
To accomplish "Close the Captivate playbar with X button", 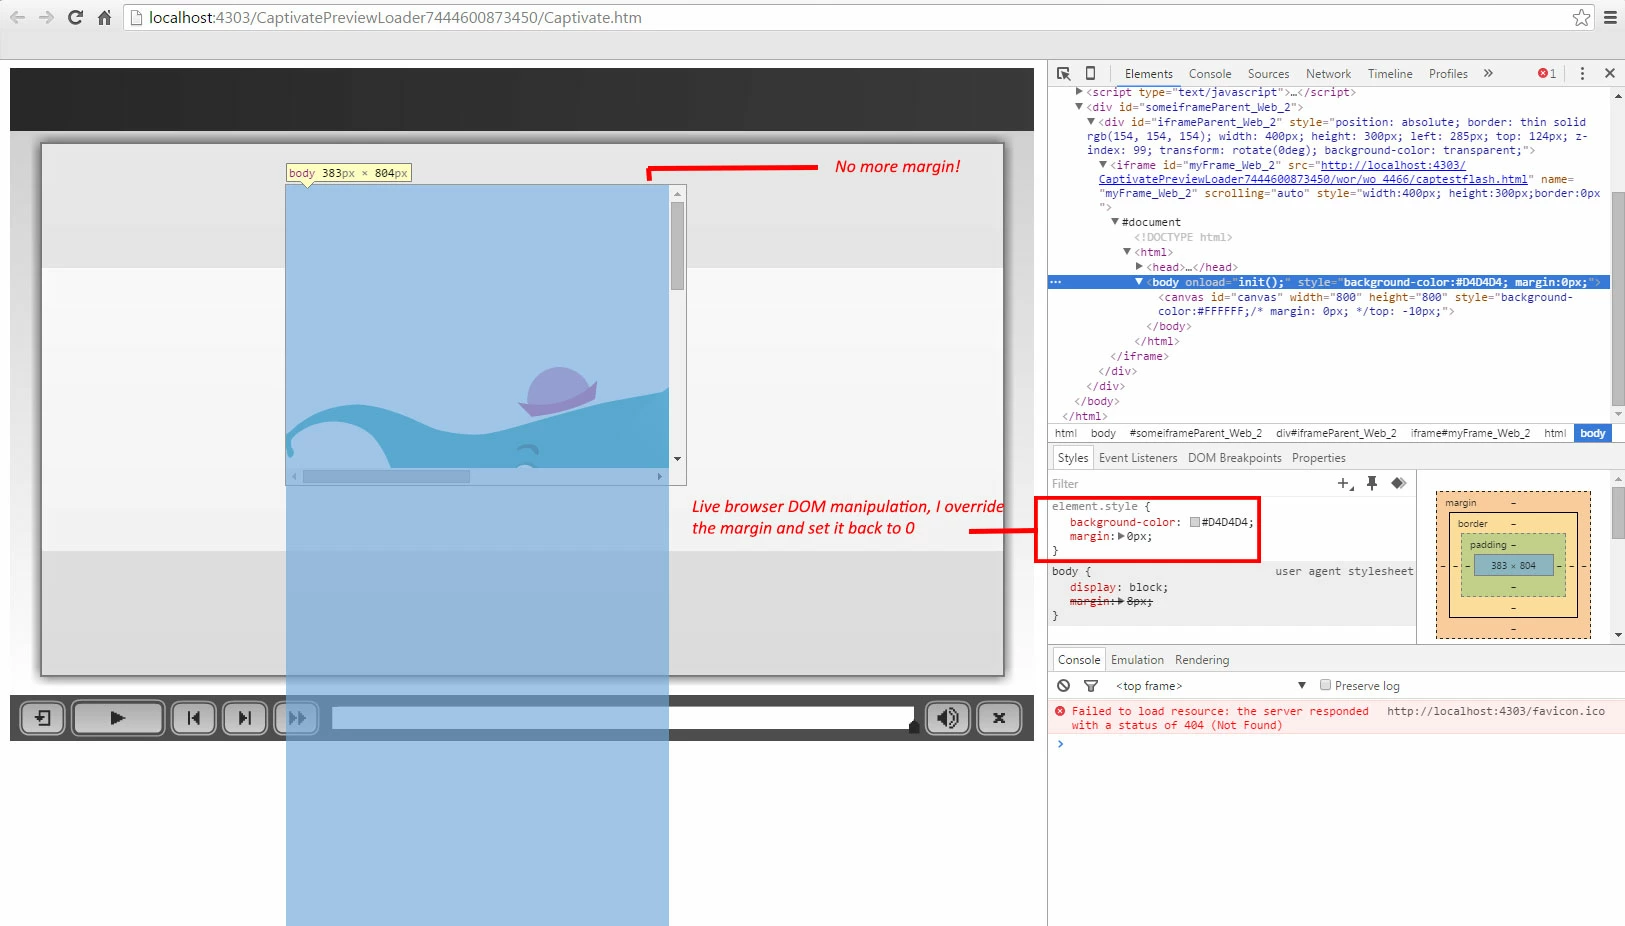I will [x=999, y=718].
